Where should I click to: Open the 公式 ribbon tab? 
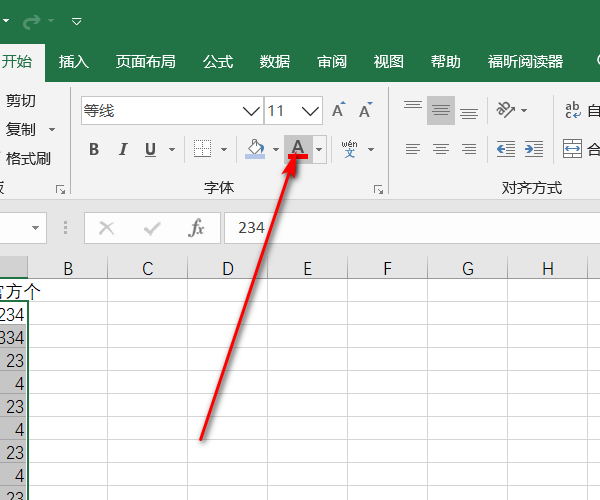click(218, 62)
